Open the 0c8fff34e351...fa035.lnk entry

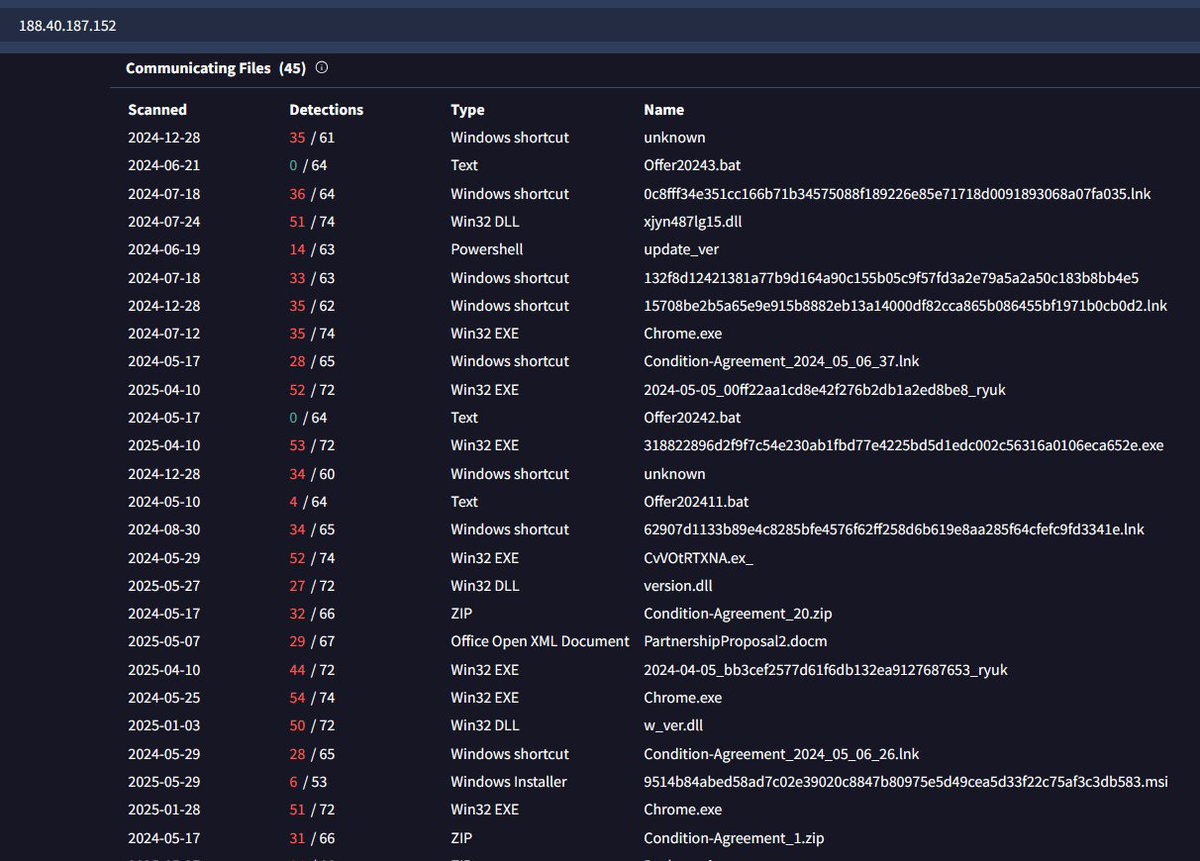point(897,194)
